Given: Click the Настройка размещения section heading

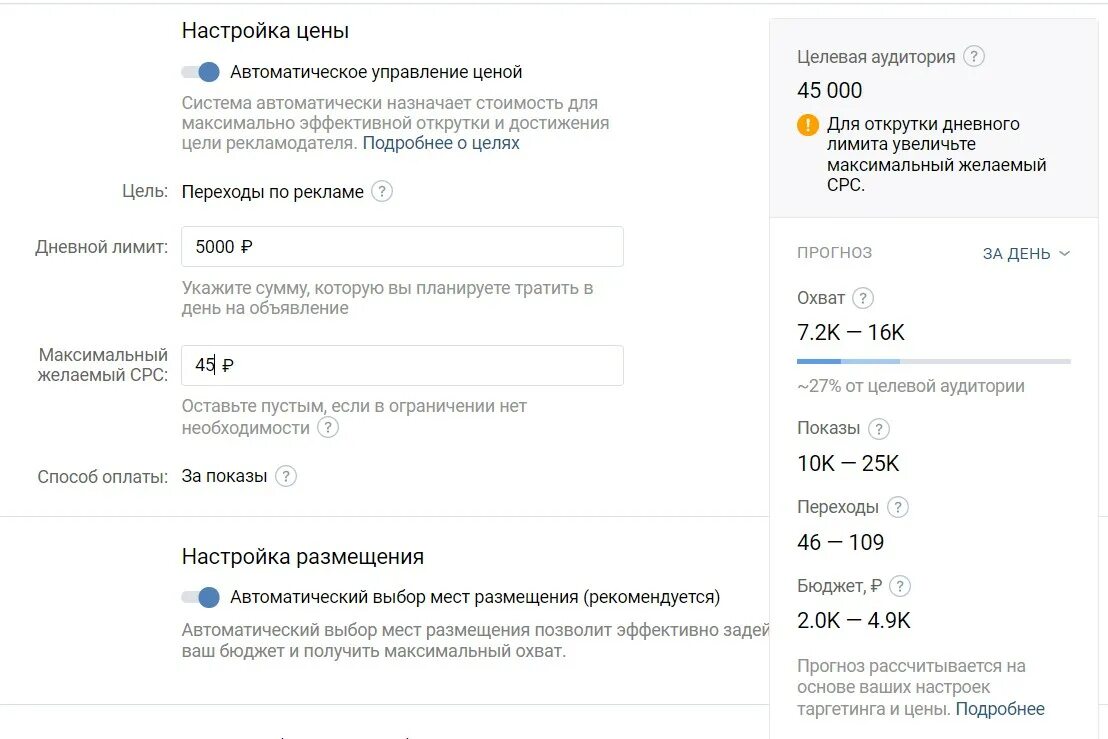Looking at the screenshot, I should [x=302, y=557].
